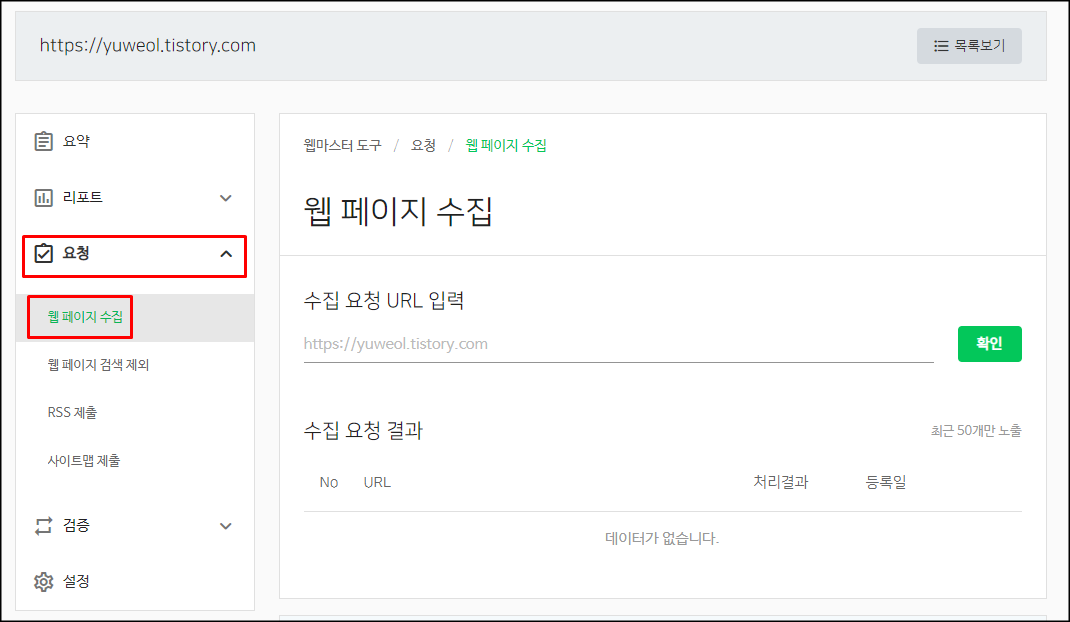Click the 요청 checkmark clipboard icon
Image resolution: width=1070 pixels, height=622 pixels.
pyautogui.click(x=44, y=253)
